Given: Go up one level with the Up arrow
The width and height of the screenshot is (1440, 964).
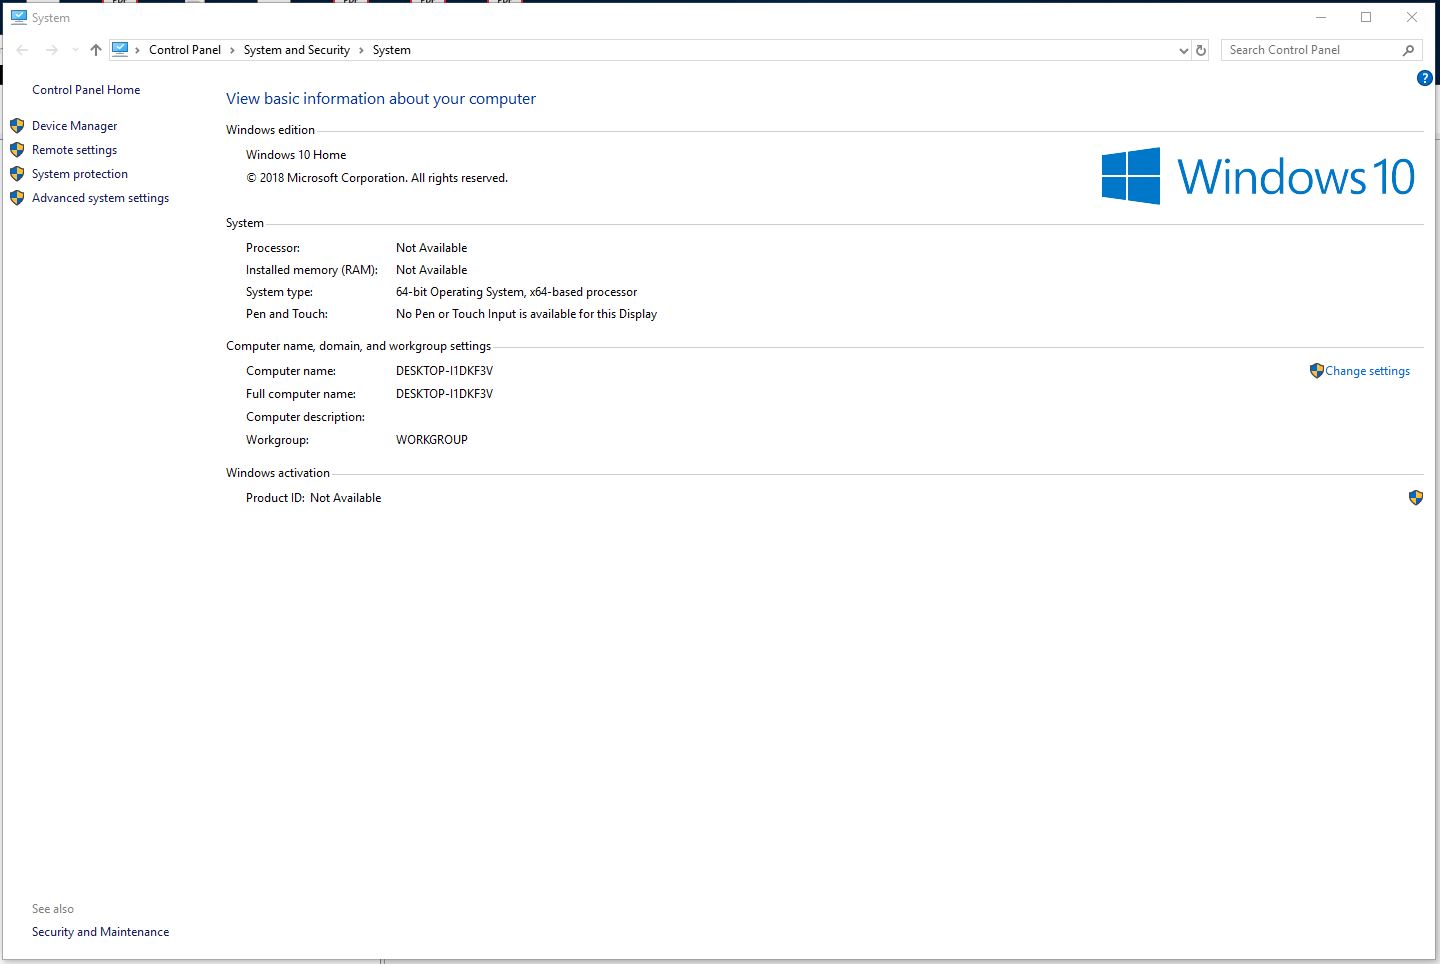Looking at the screenshot, I should (x=96, y=50).
